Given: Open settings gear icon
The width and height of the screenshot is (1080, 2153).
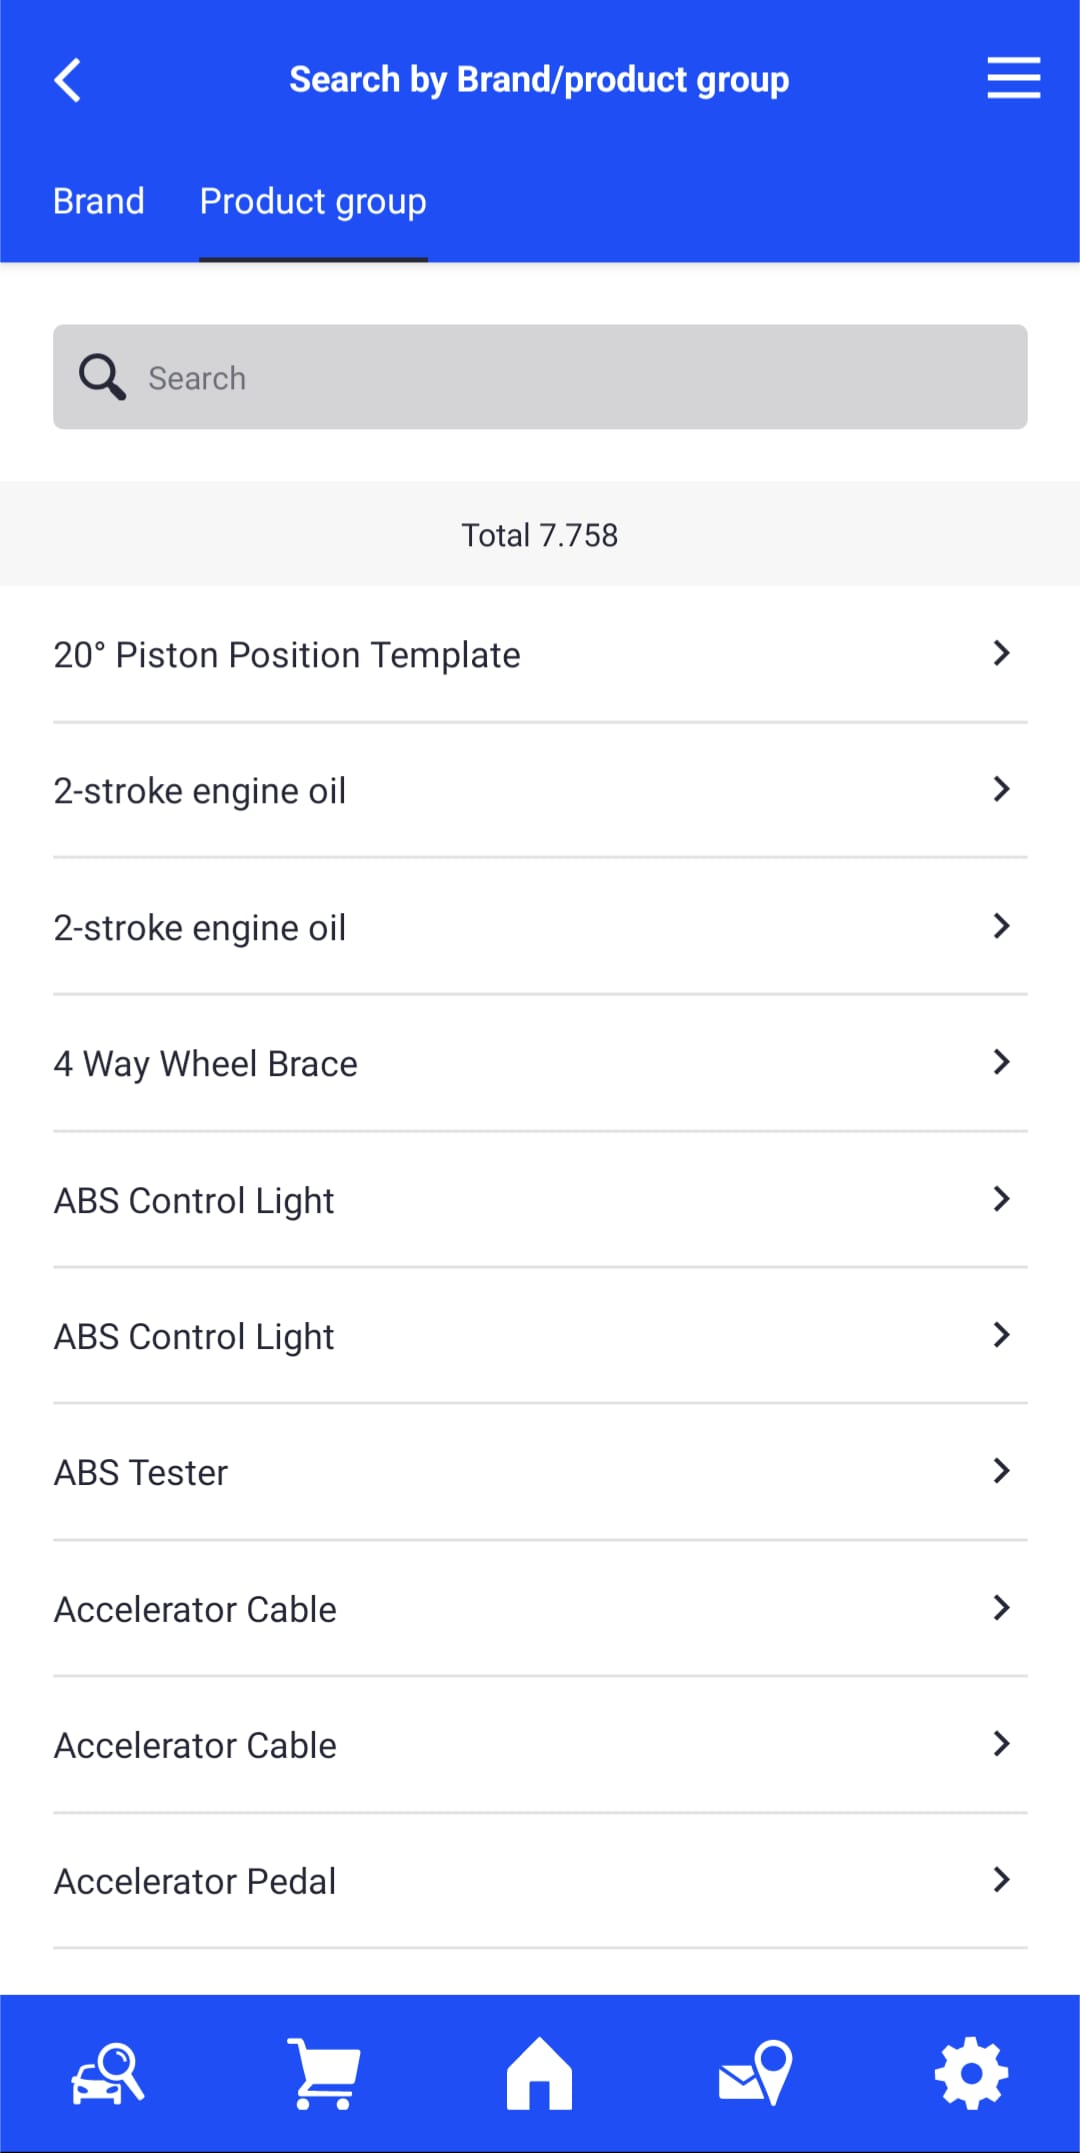Looking at the screenshot, I should coord(971,2074).
